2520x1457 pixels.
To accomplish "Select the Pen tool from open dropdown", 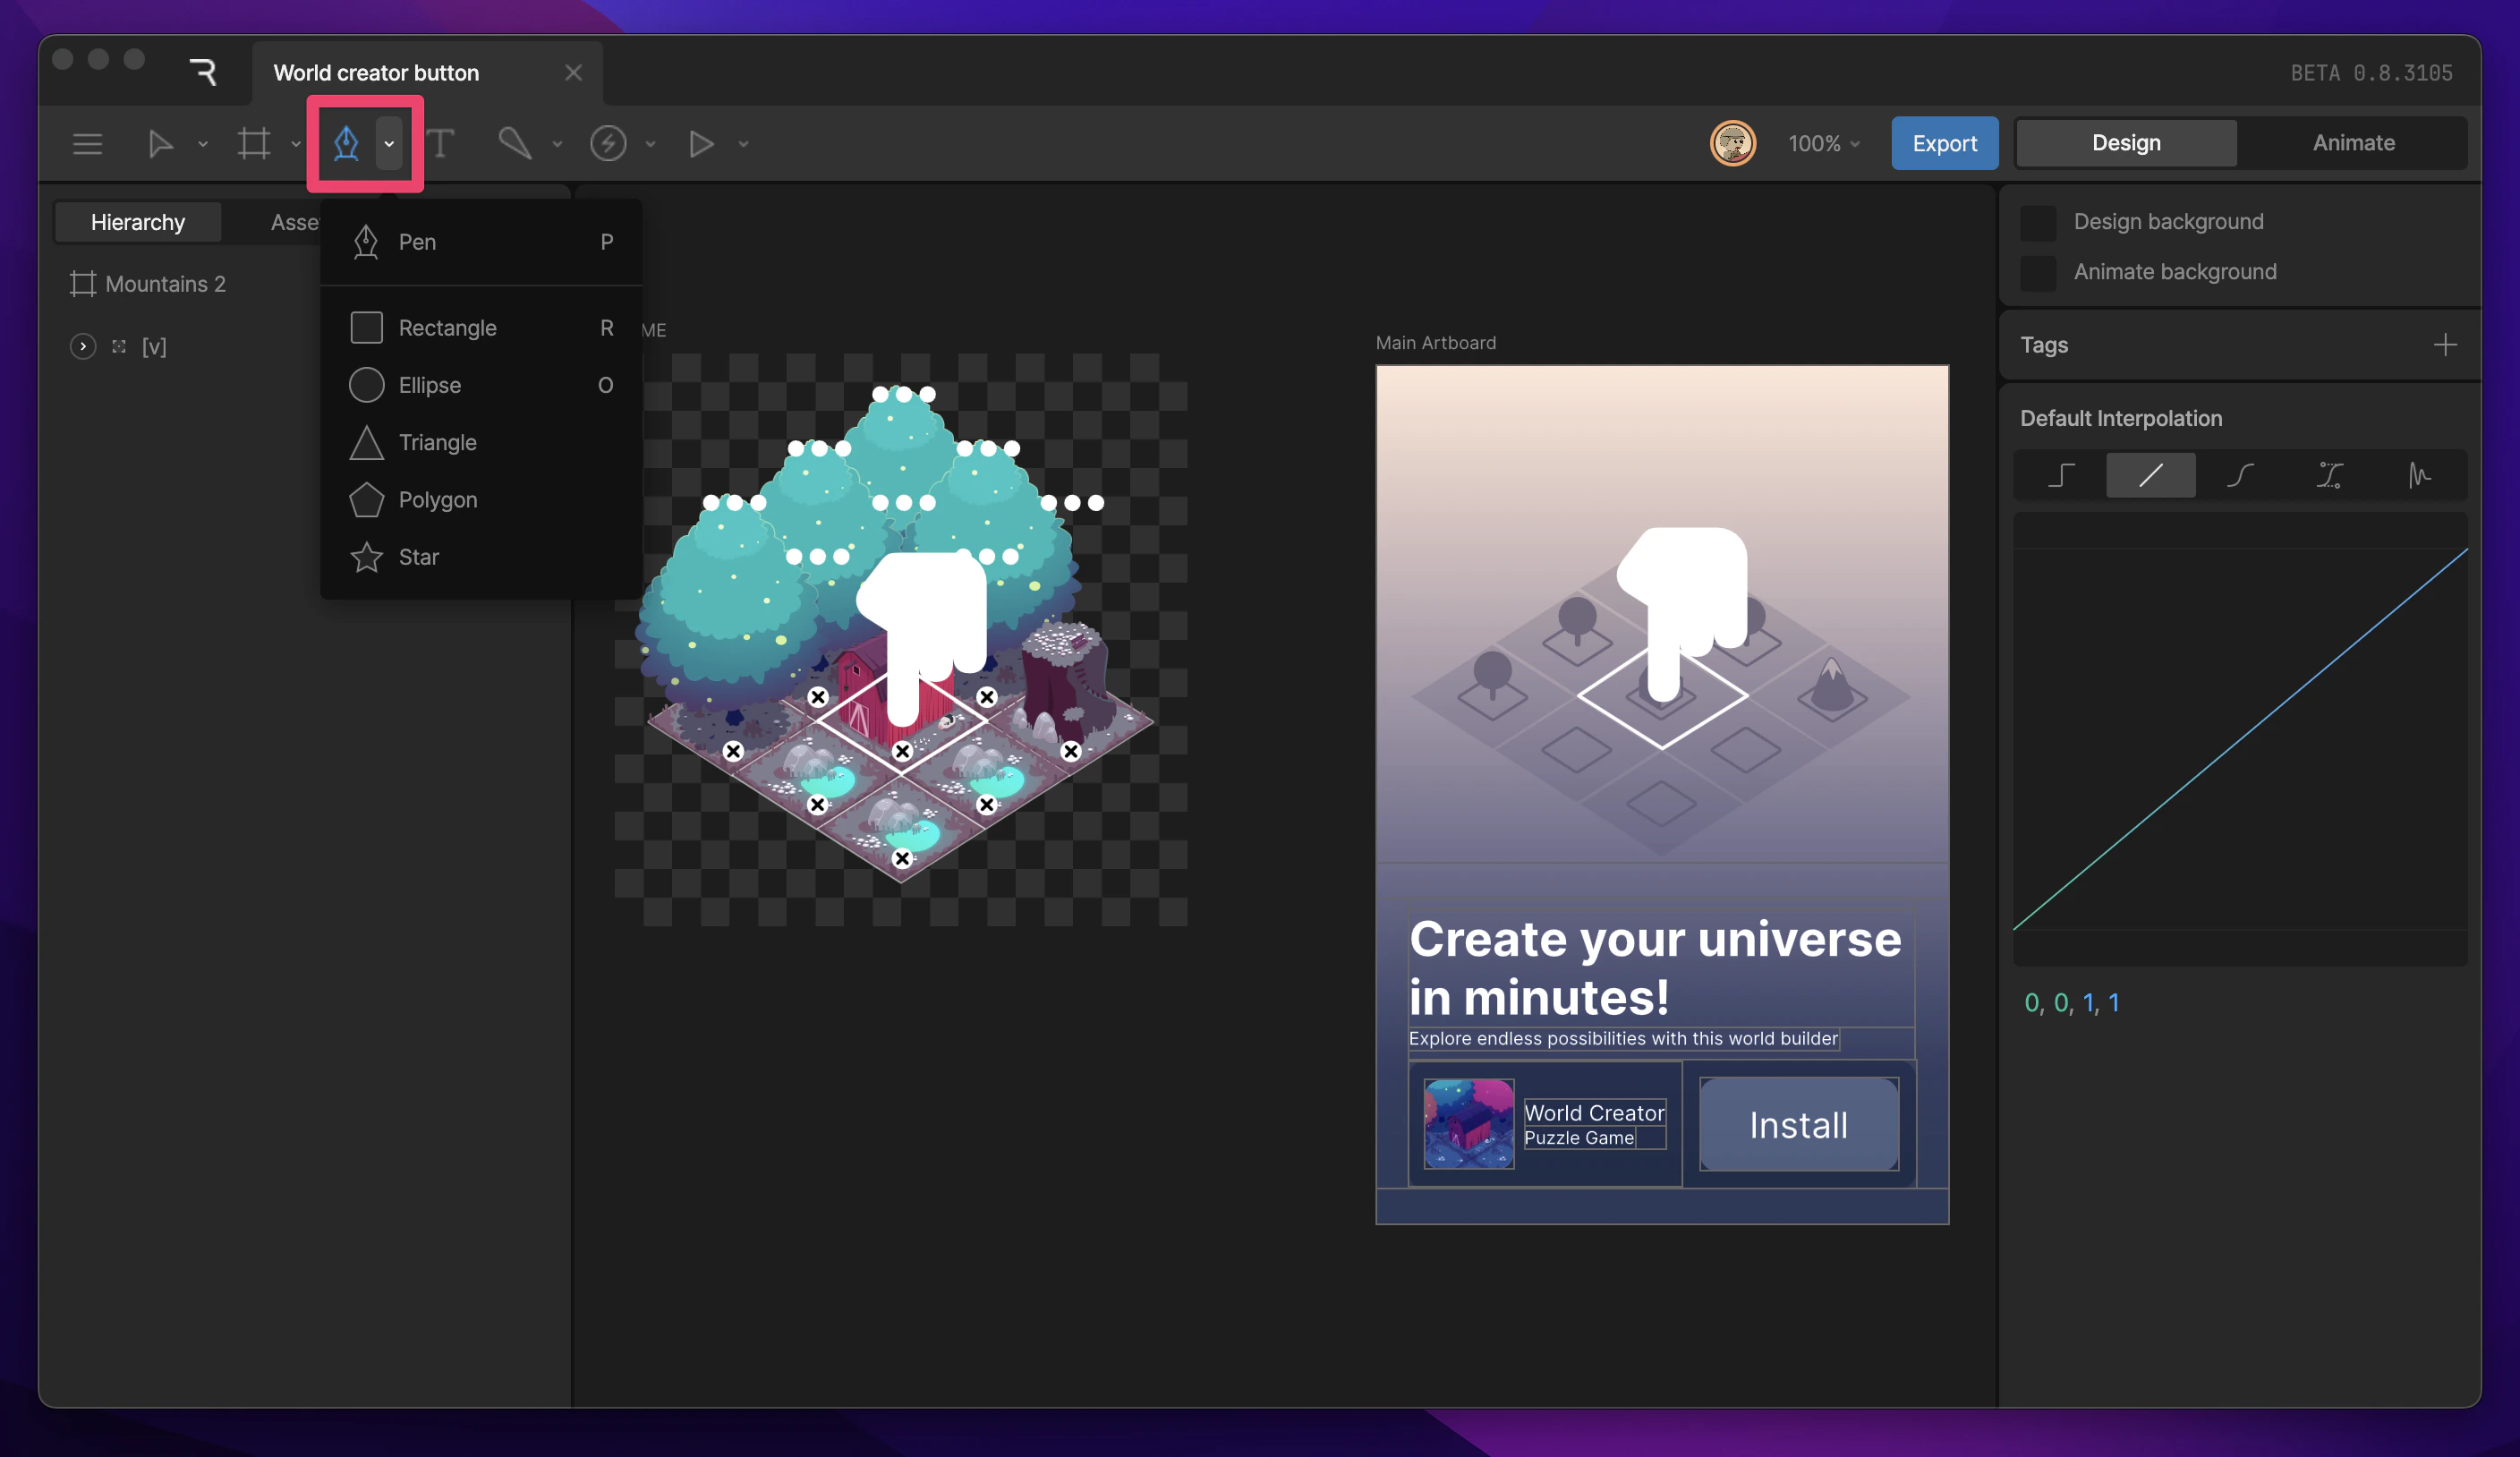I will 416,242.
